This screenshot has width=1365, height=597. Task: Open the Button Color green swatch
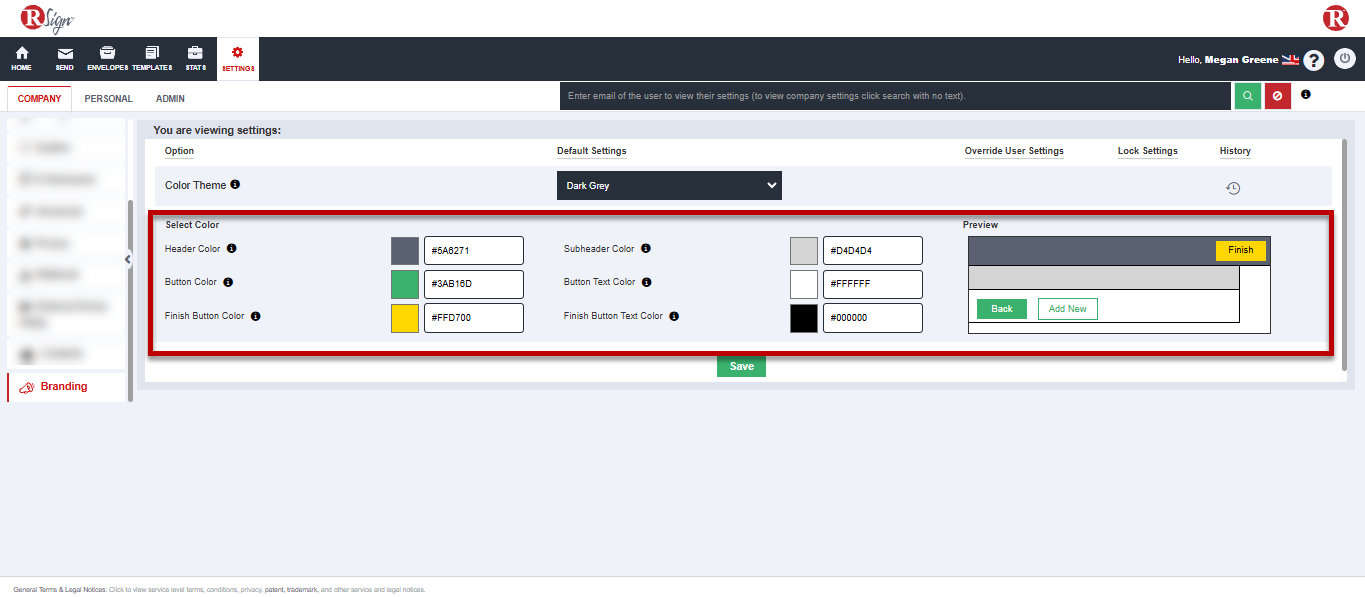[404, 284]
